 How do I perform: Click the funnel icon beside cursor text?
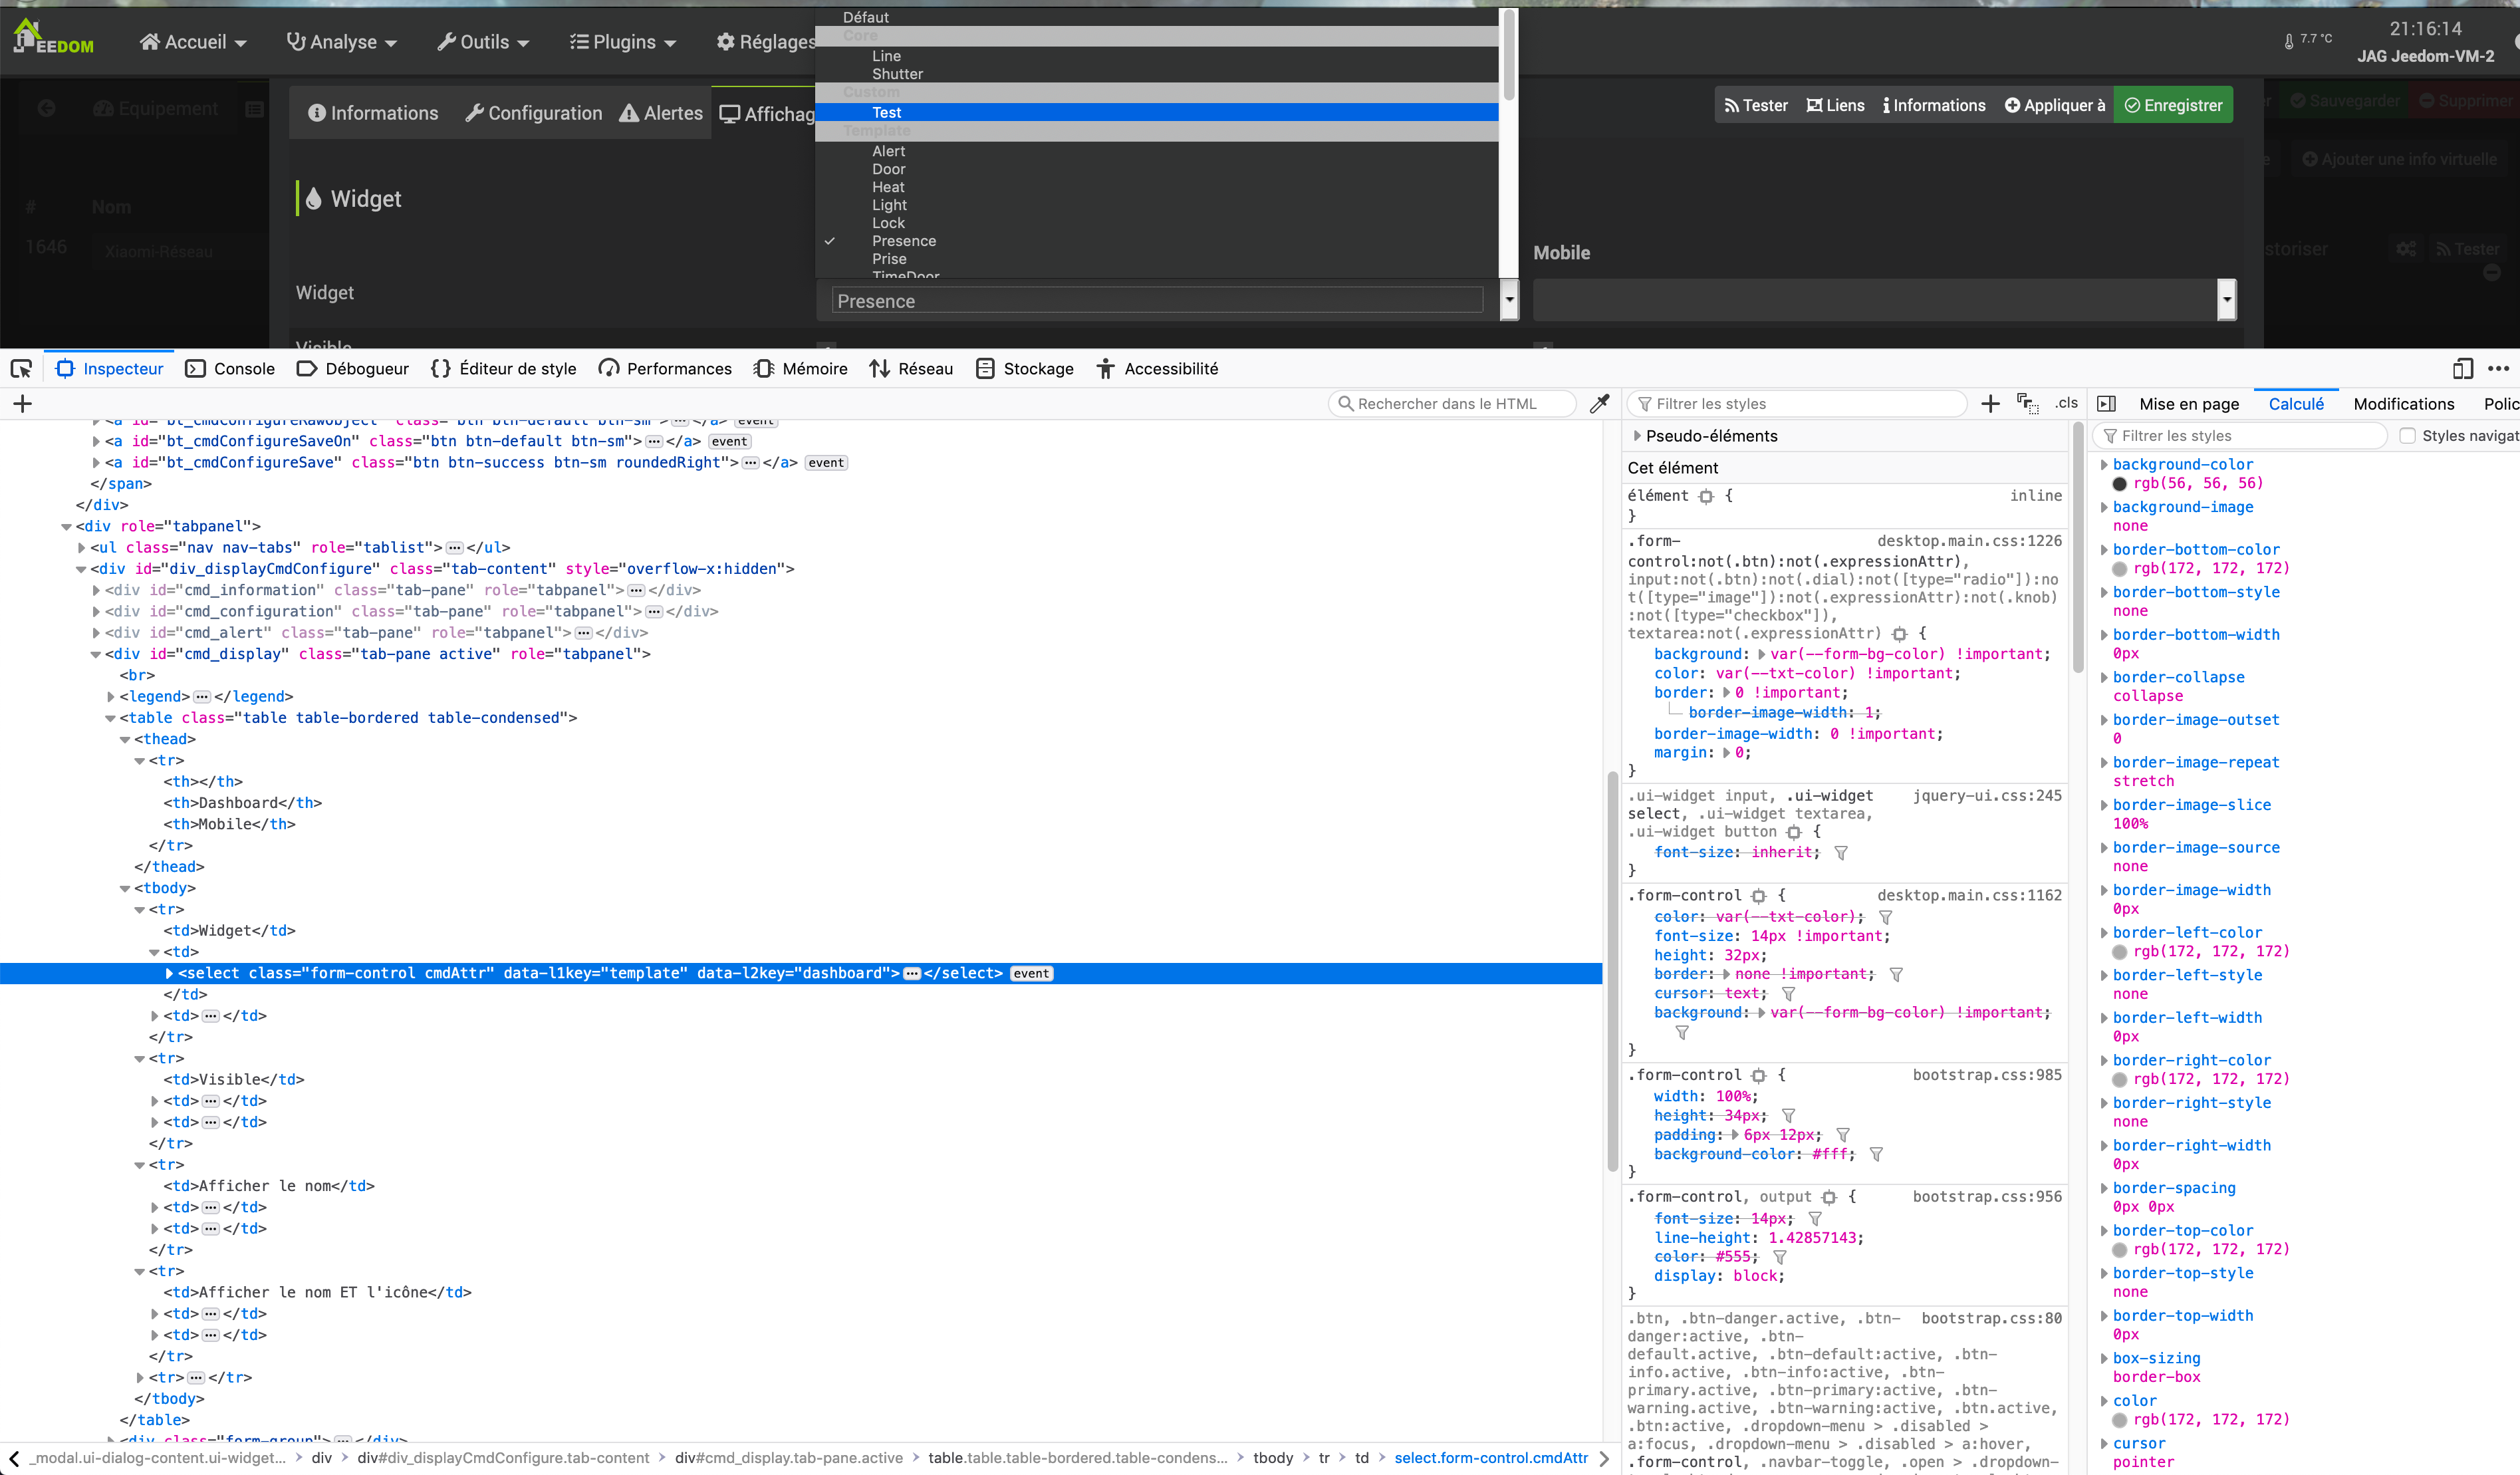click(x=1789, y=994)
